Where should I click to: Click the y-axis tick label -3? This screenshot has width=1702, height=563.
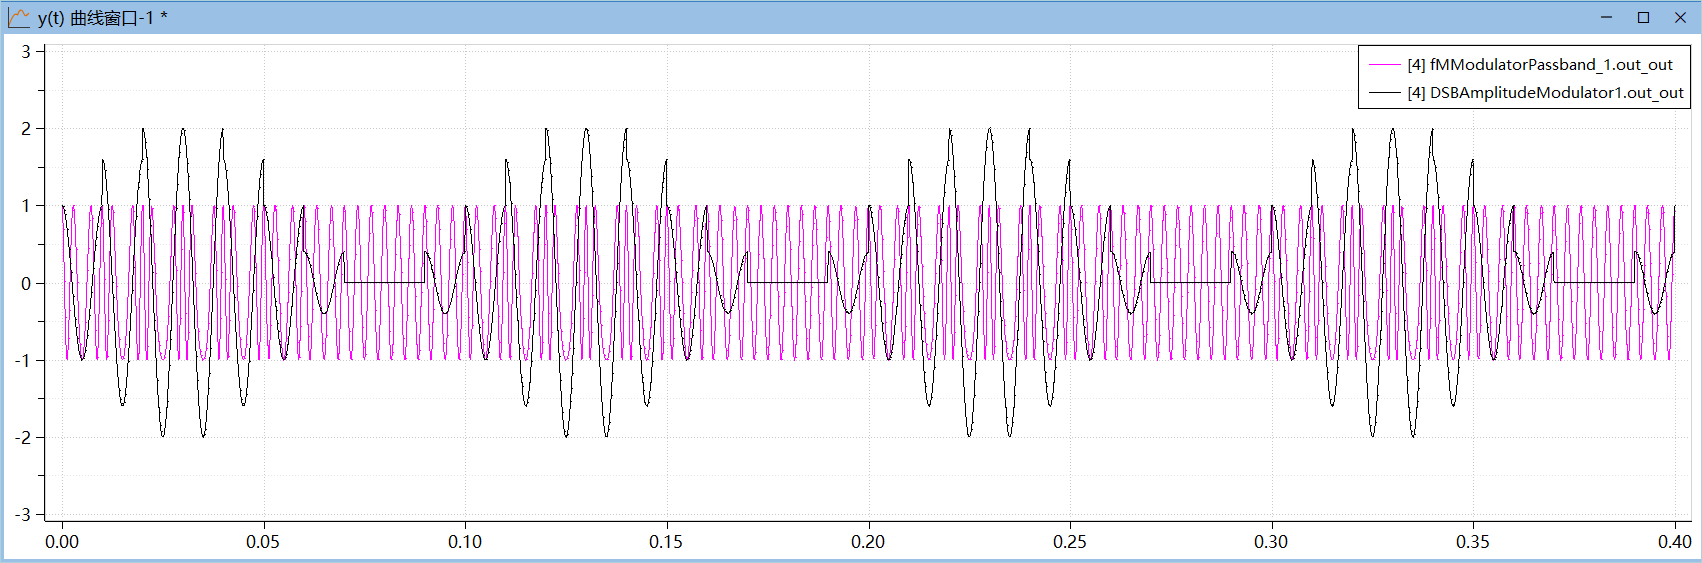coord(22,515)
